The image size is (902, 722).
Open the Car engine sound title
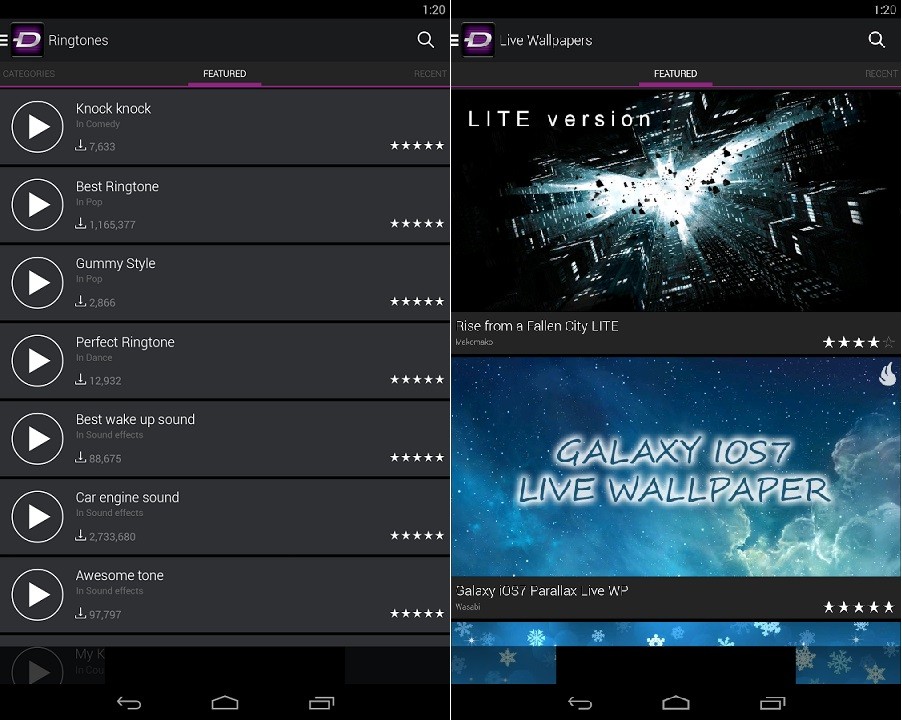click(x=127, y=498)
